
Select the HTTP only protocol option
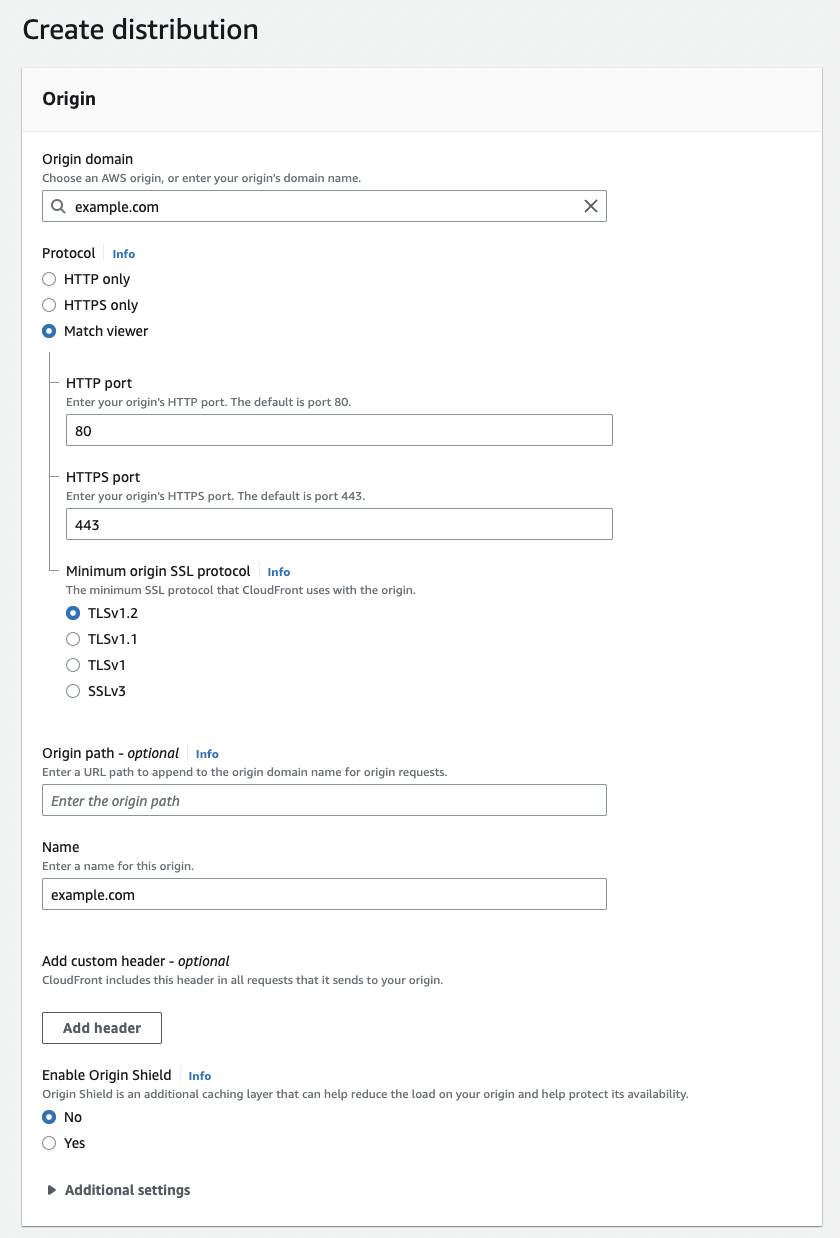pos(49,279)
